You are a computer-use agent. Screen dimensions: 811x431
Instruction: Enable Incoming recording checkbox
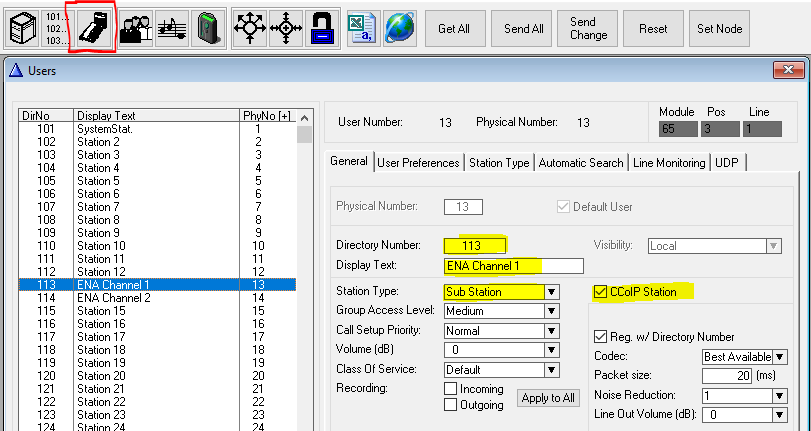point(450,389)
